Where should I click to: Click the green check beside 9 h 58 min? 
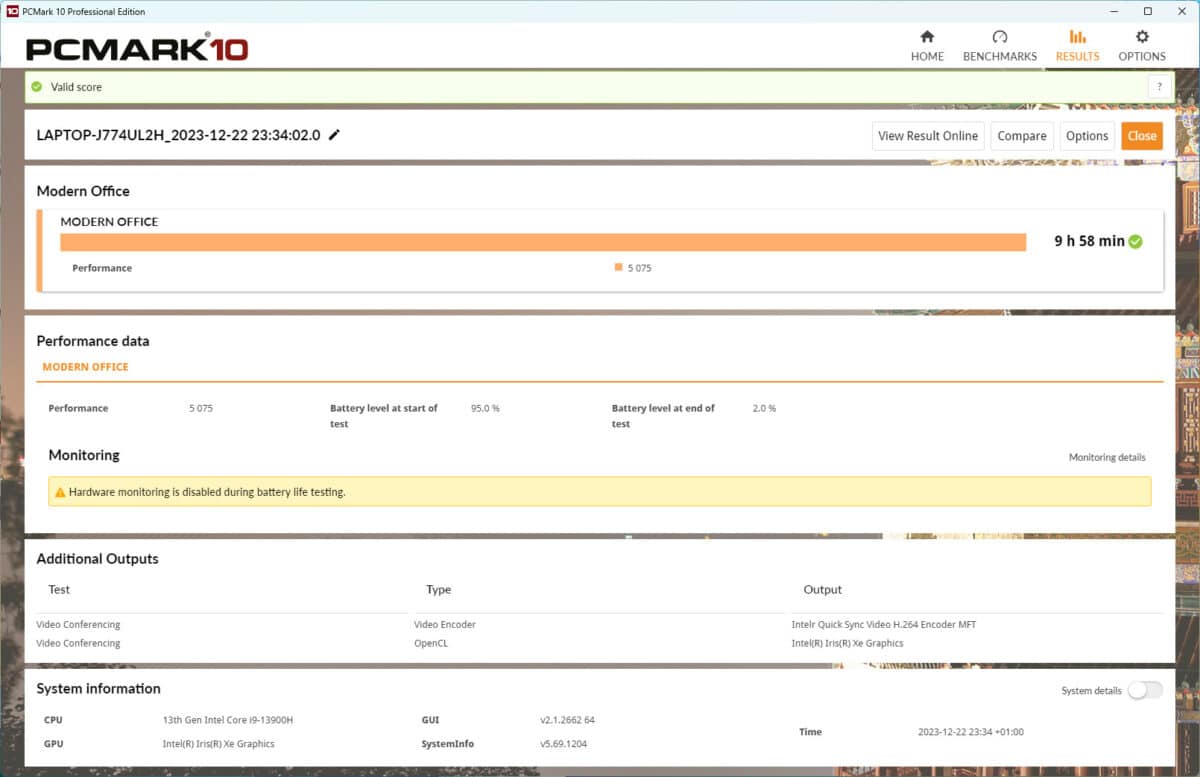tap(1135, 241)
